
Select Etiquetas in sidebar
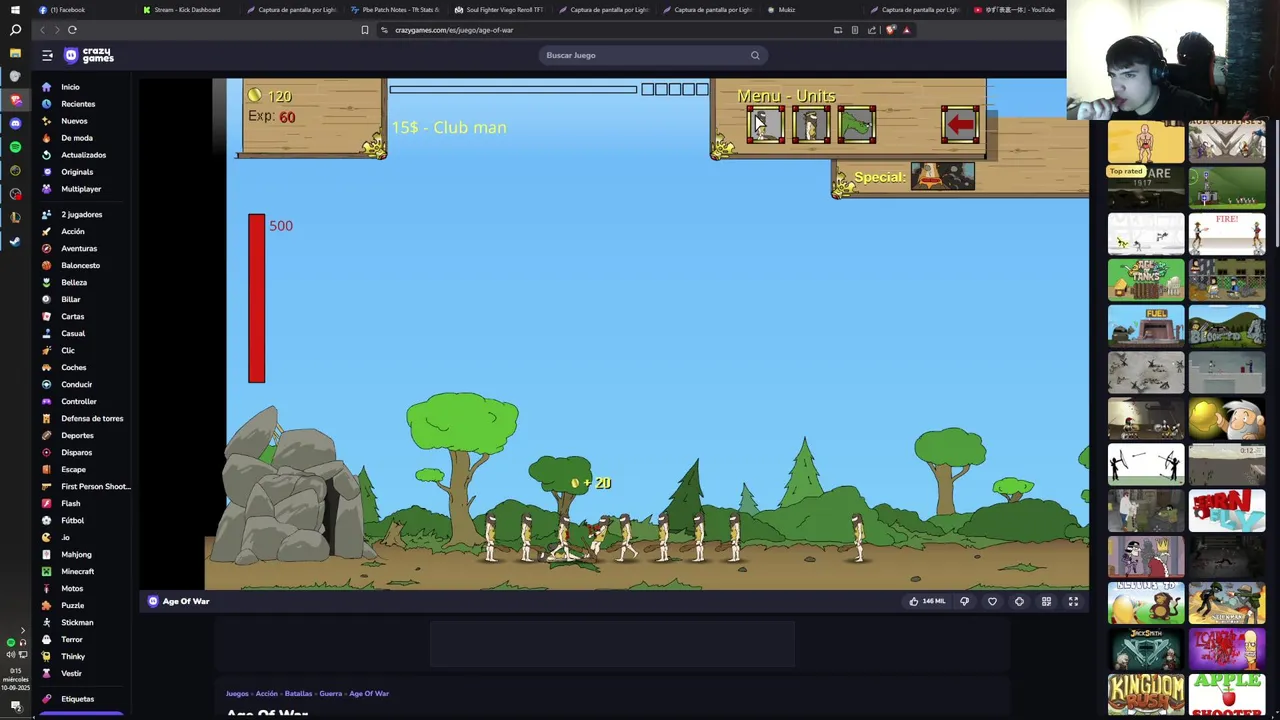point(77,699)
